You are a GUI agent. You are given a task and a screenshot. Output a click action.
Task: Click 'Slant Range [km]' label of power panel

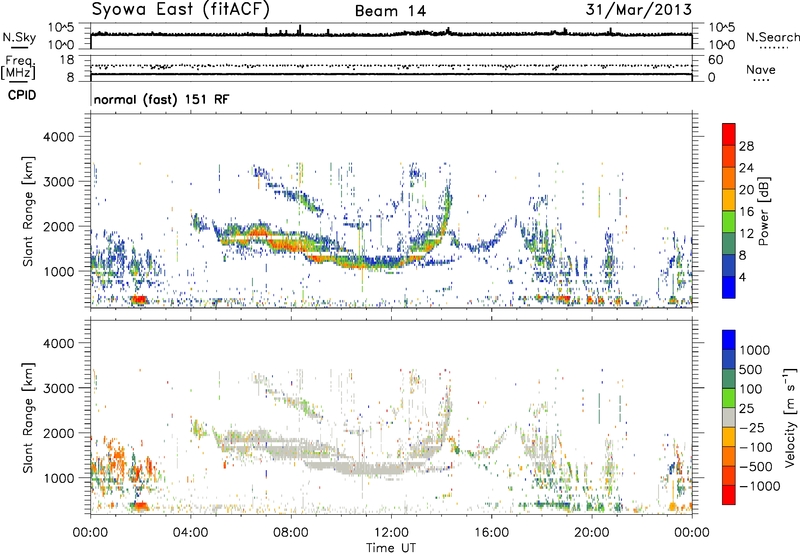[28, 211]
